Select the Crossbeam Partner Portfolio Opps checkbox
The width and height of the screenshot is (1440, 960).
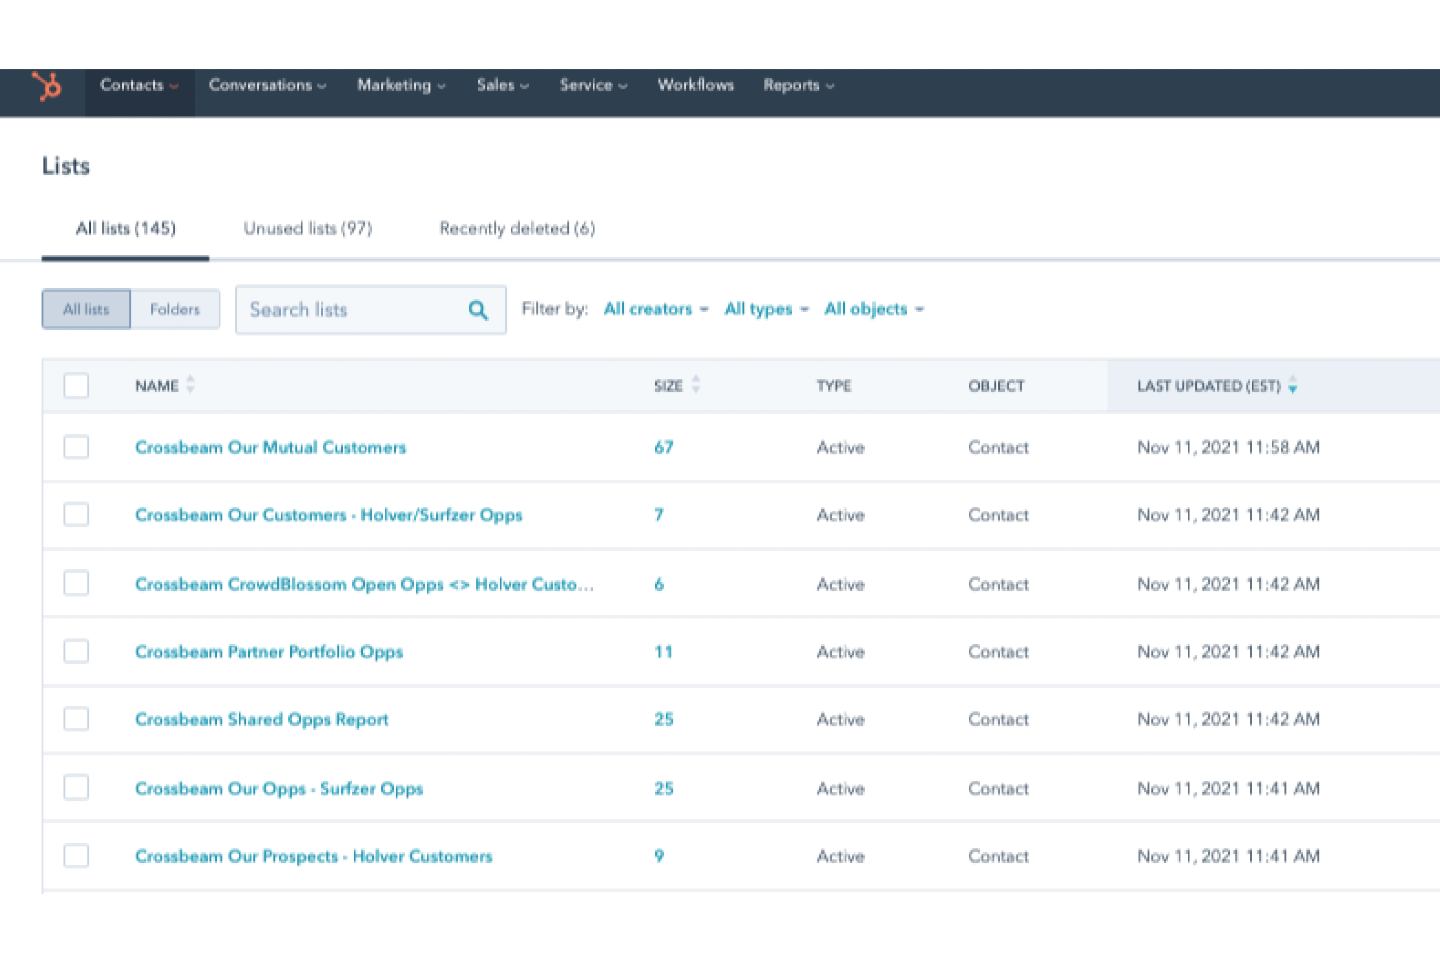click(76, 651)
